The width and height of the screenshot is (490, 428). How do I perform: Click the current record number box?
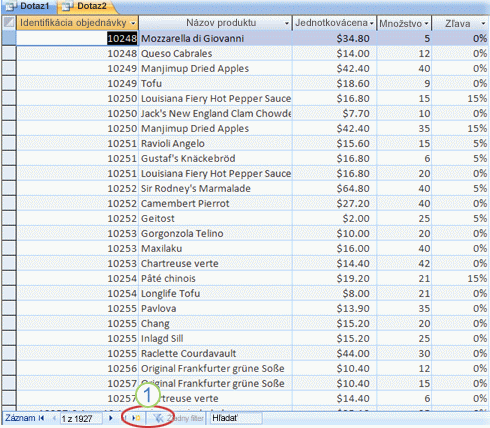(81, 418)
